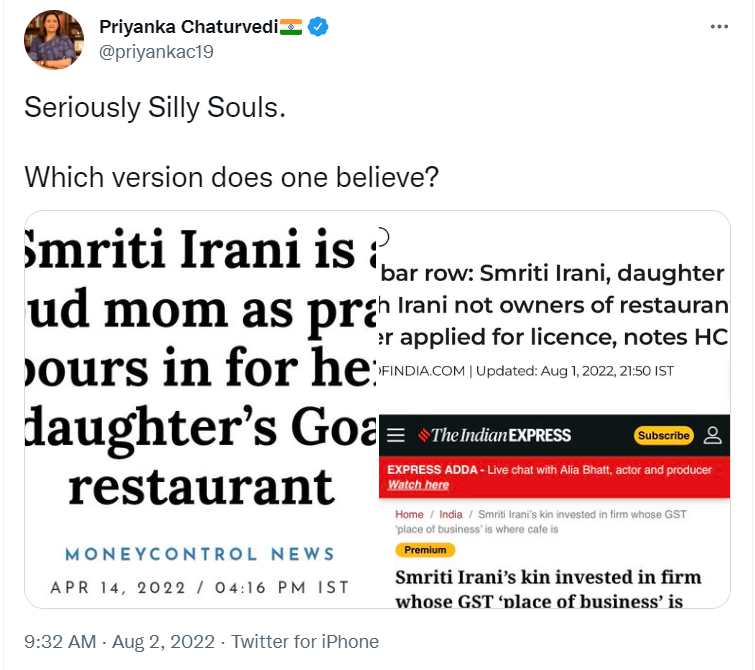Open the tweet's three-dot more options
755x670 pixels.
pyautogui.click(x=718, y=27)
